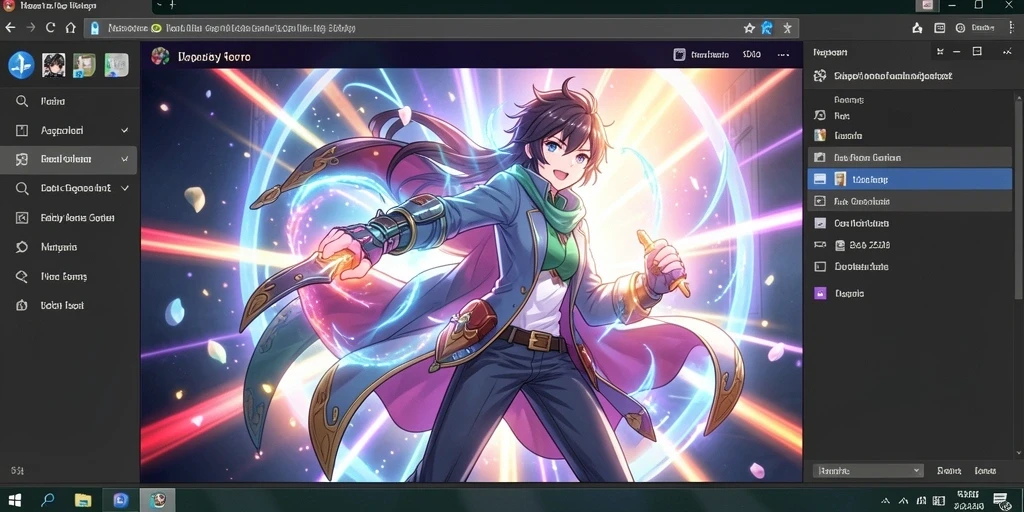Click the purple square icon in right panel list
This screenshot has width=1024, height=512.
pos(820,293)
